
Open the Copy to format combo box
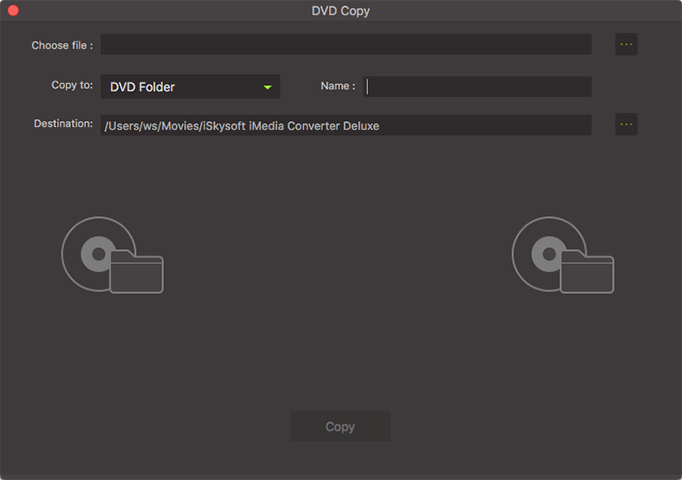190,87
